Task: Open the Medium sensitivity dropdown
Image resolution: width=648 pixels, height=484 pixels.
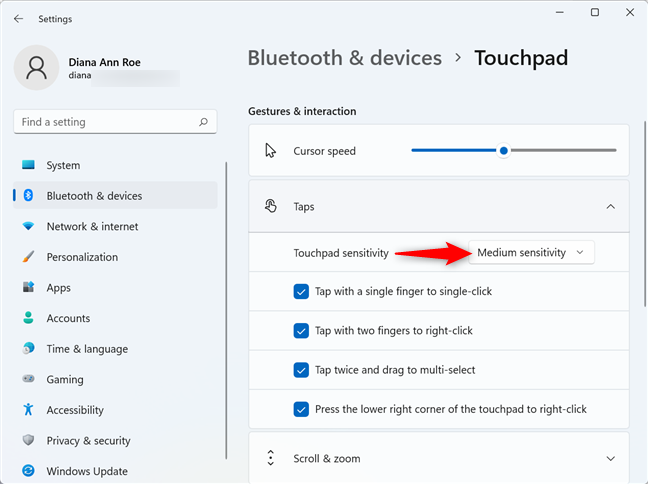Action: pyautogui.click(x=531, y=252)
